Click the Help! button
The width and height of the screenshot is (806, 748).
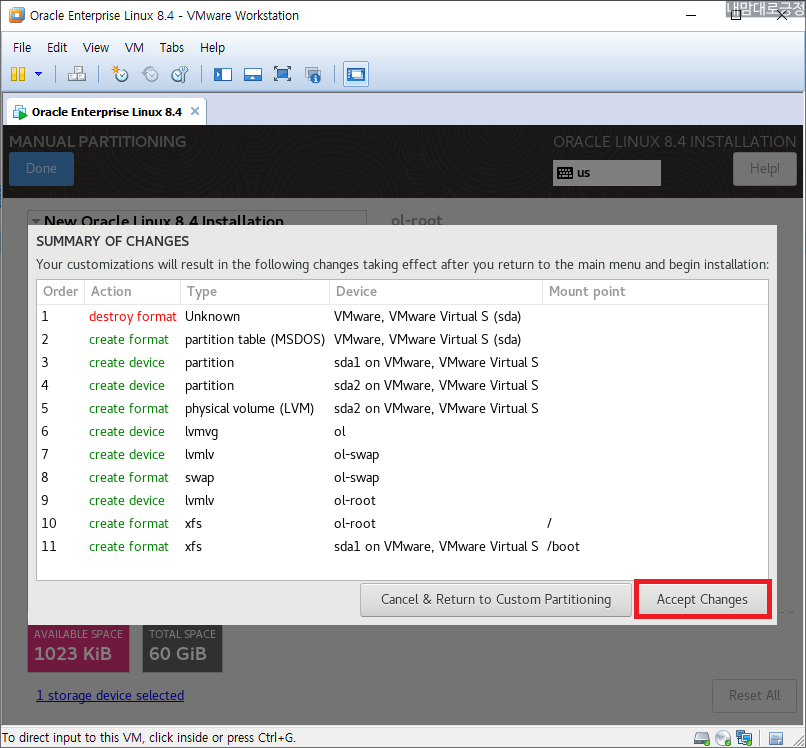[x=764, y=169]
